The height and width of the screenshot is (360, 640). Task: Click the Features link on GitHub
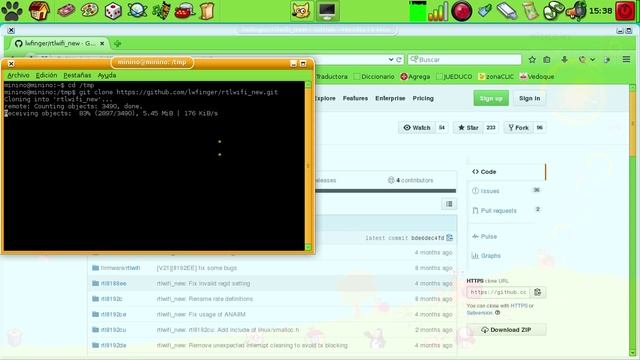click(355, 98)
